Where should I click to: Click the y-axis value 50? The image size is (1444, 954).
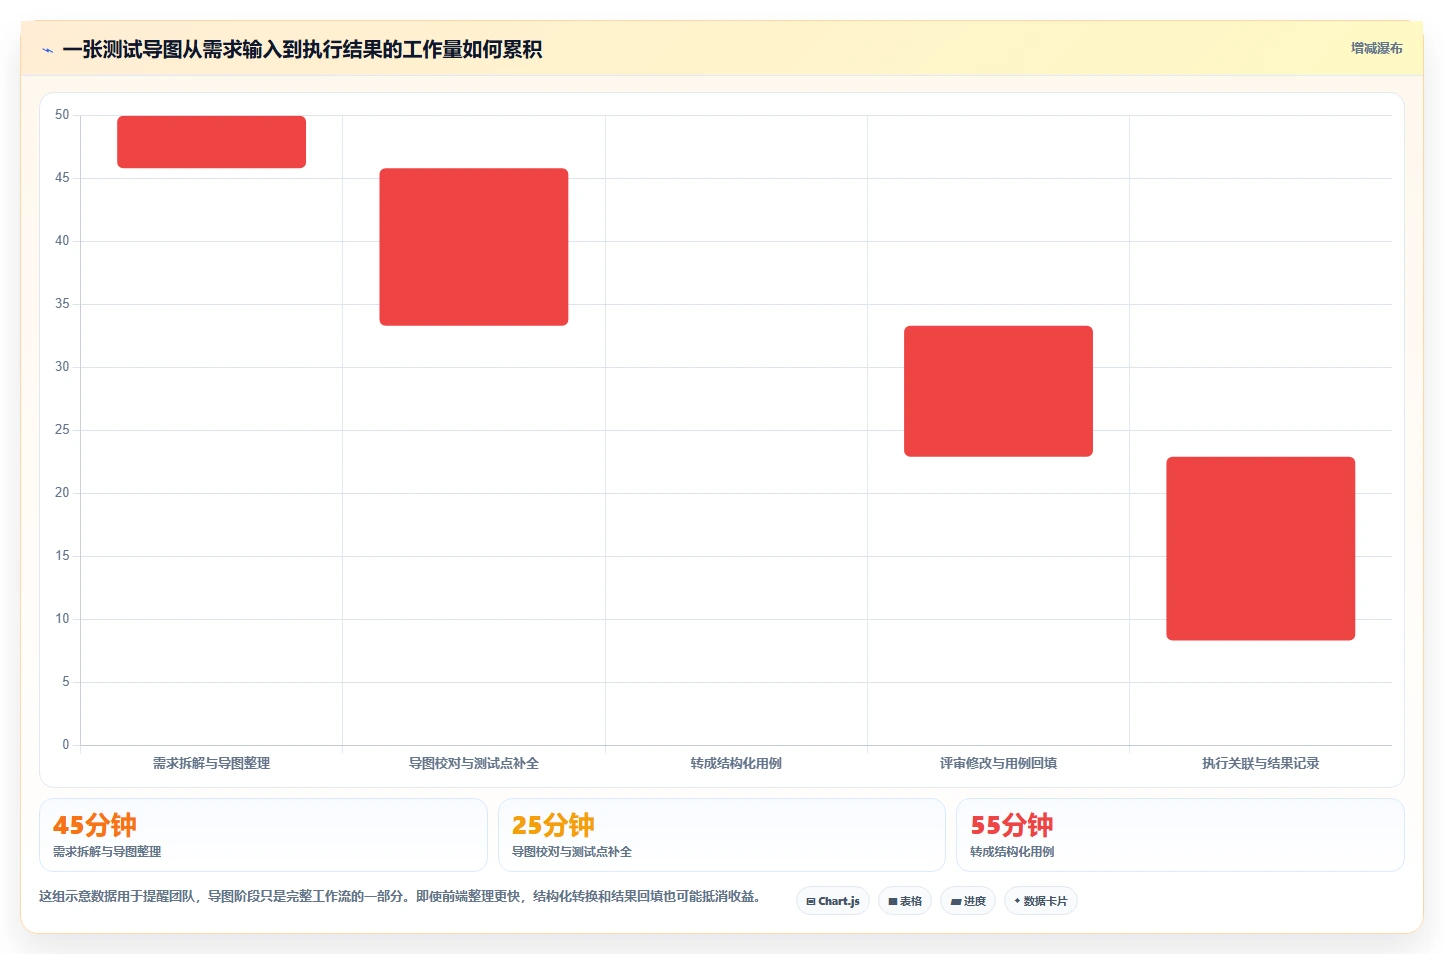tap(62, 115)
